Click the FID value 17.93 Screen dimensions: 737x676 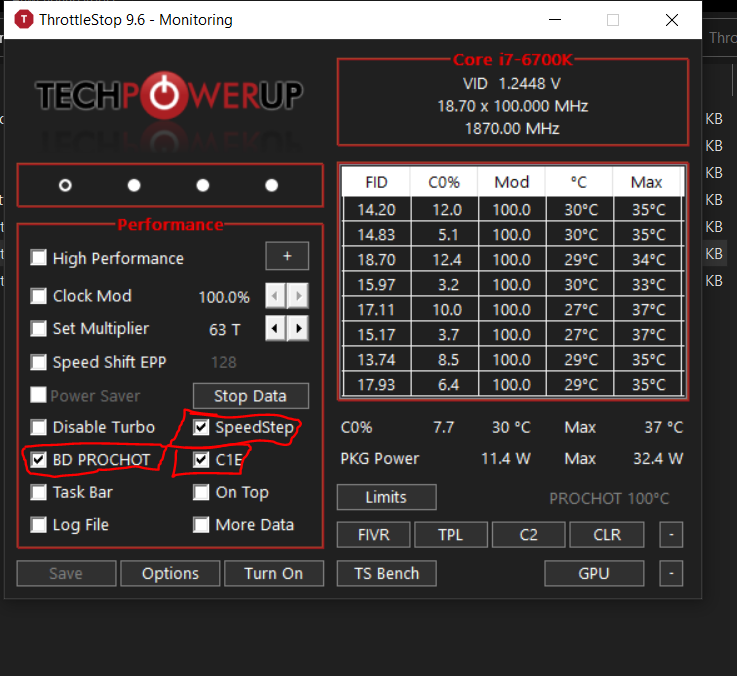coord(377,385)
